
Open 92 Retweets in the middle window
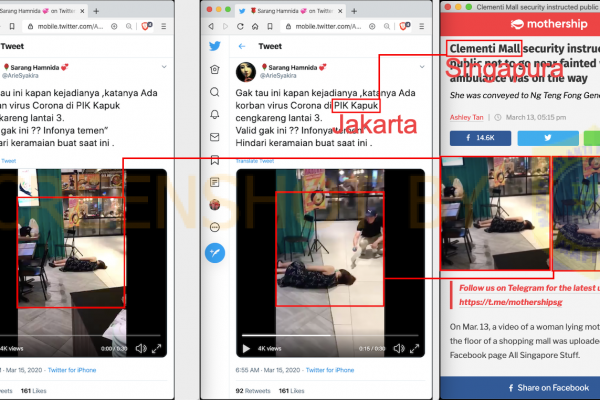253,391
